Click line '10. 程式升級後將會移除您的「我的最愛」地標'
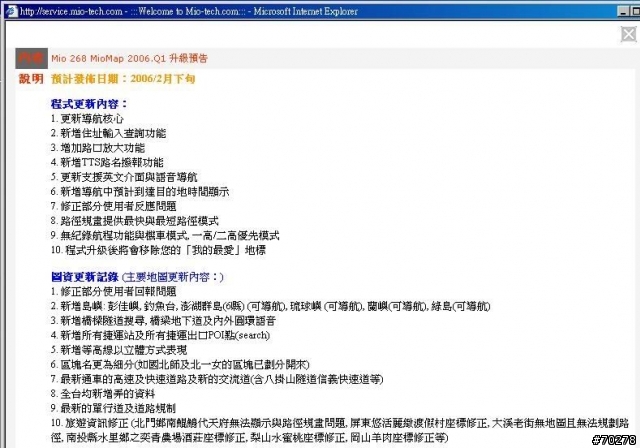640x448 pixels. coord(158,250)
